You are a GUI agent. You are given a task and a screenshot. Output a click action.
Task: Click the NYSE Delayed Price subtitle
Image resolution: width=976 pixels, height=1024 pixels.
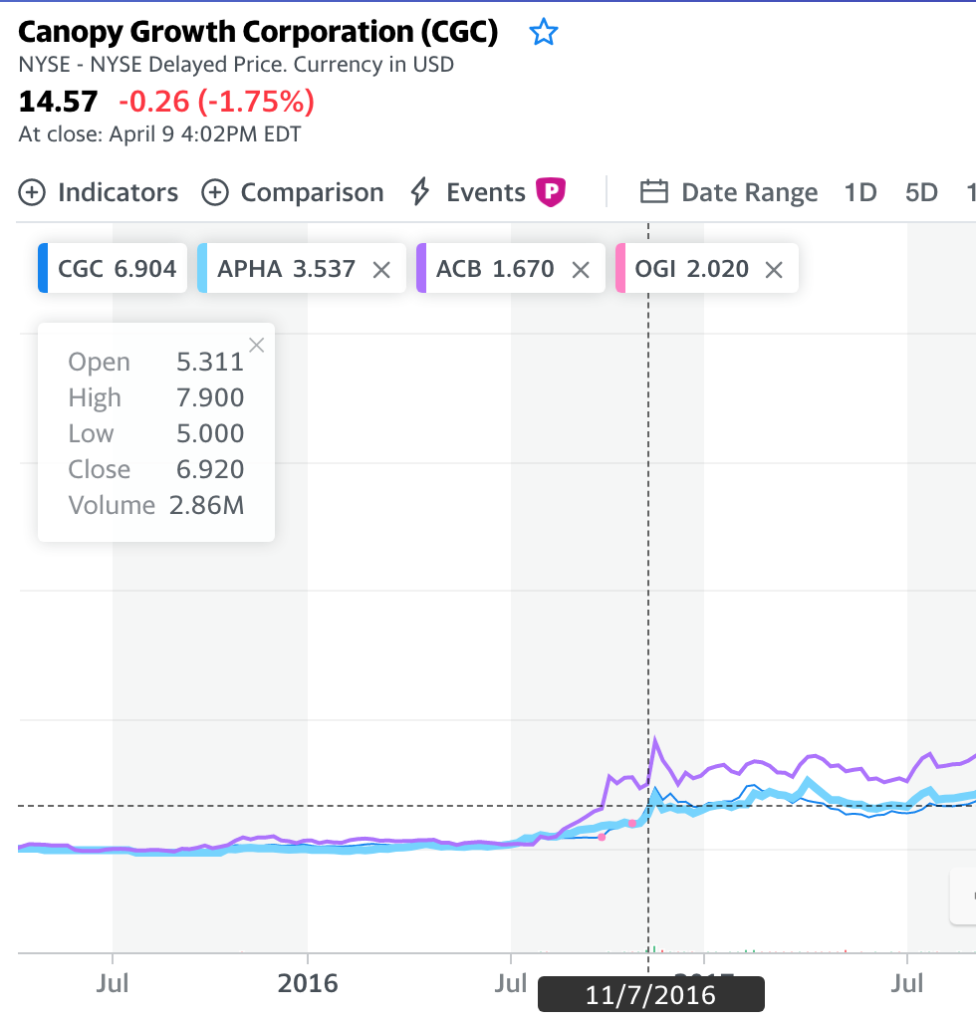(x=236, y=65)
